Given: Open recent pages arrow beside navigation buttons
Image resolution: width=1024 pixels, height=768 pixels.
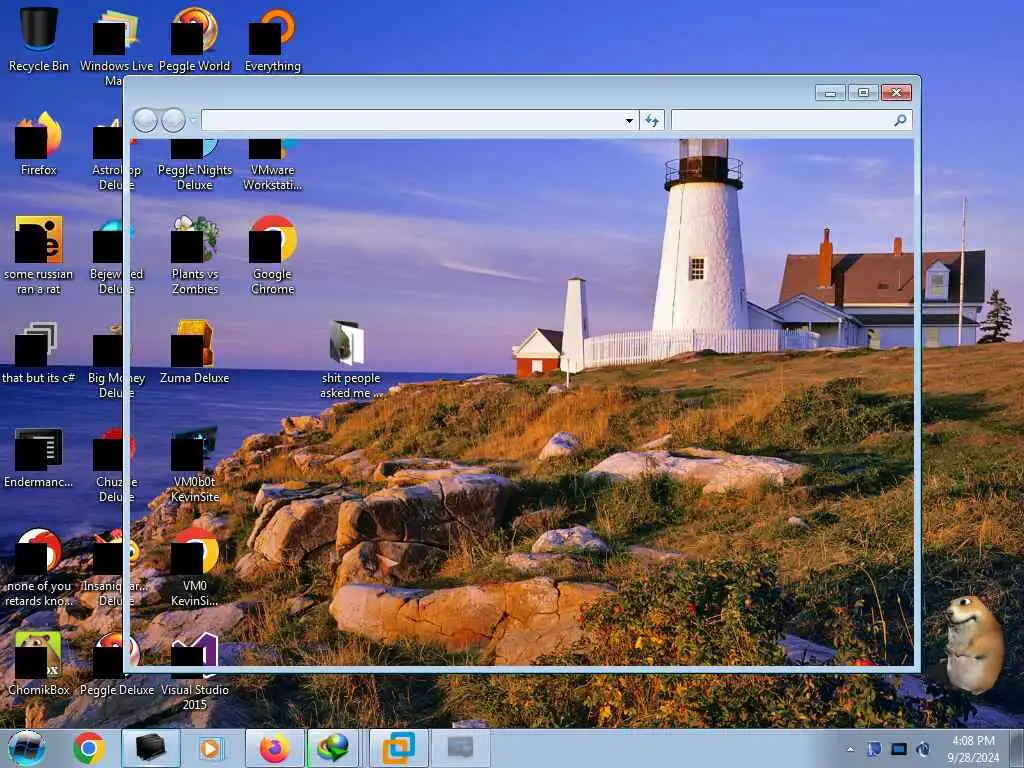Looking at the screenshot, I should tap(193, 120).
